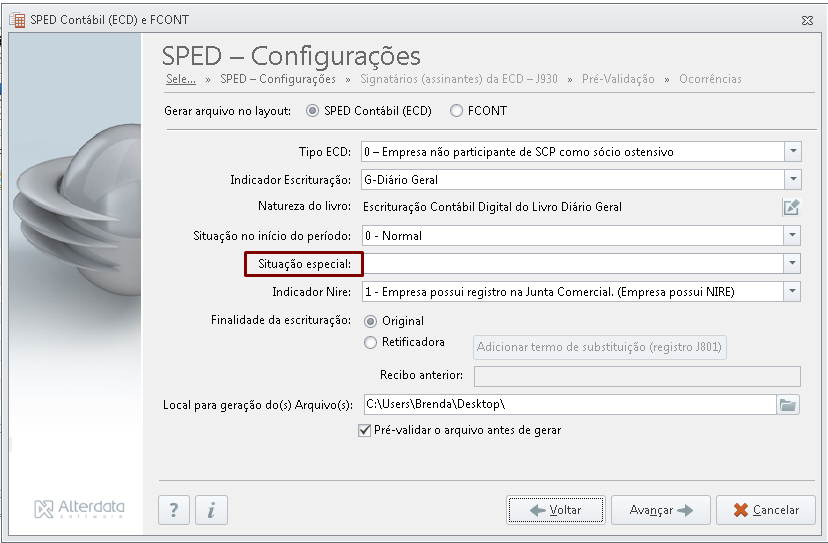
Task: Click the '0 - Normal' value text
Action: pyautogui.click(x=393, y=236)
